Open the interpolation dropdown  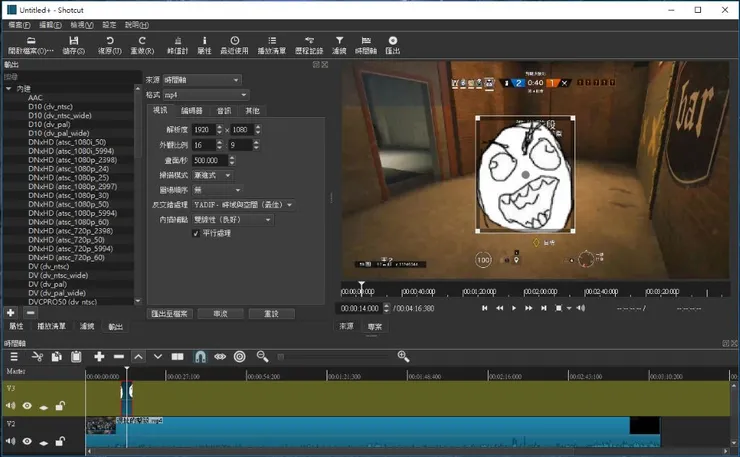point(233,220)
